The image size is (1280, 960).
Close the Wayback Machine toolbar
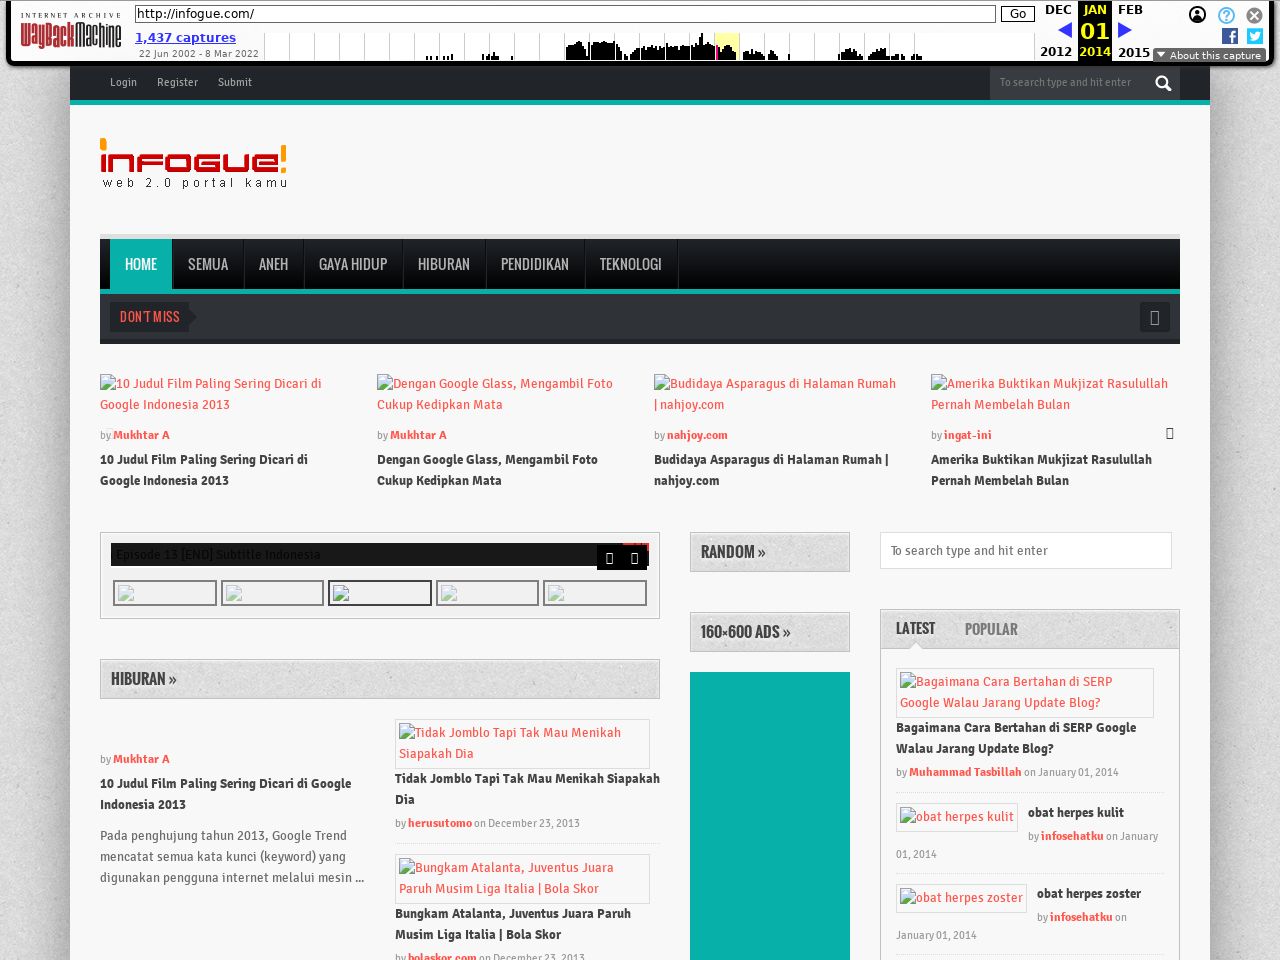click(1254, 15)
